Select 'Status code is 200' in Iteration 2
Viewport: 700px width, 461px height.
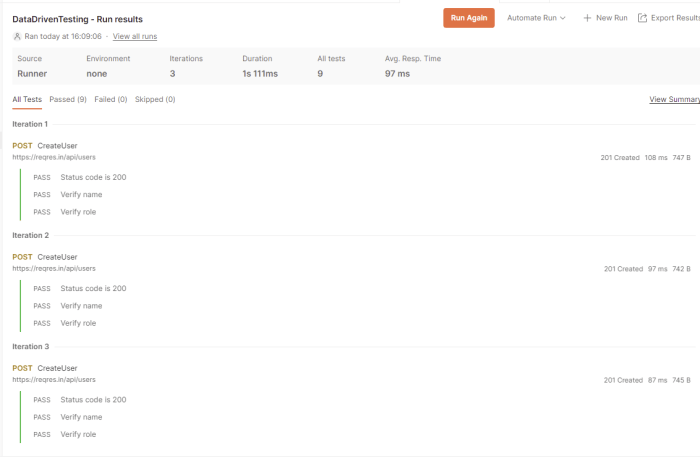click(93, 288)
